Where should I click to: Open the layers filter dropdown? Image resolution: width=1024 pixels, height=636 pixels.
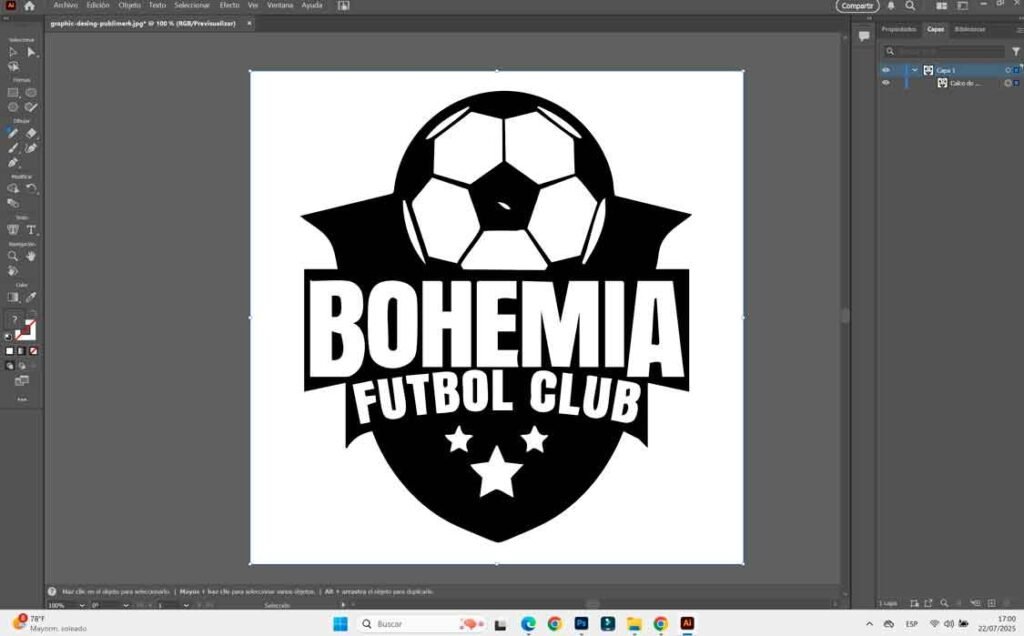(1016, 51)
